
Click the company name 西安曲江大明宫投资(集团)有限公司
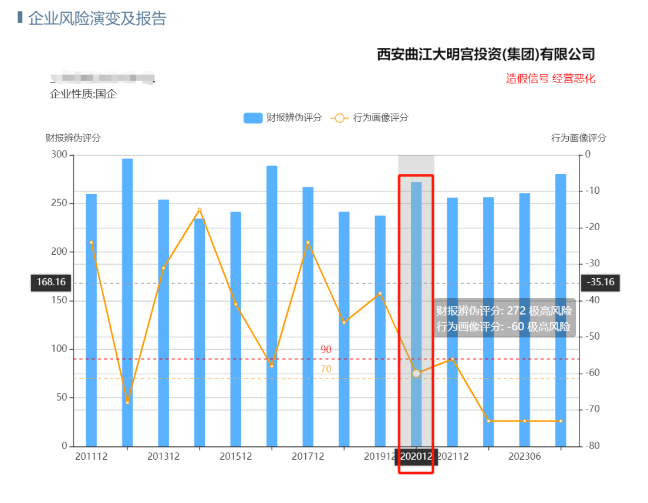pos(486,54)
